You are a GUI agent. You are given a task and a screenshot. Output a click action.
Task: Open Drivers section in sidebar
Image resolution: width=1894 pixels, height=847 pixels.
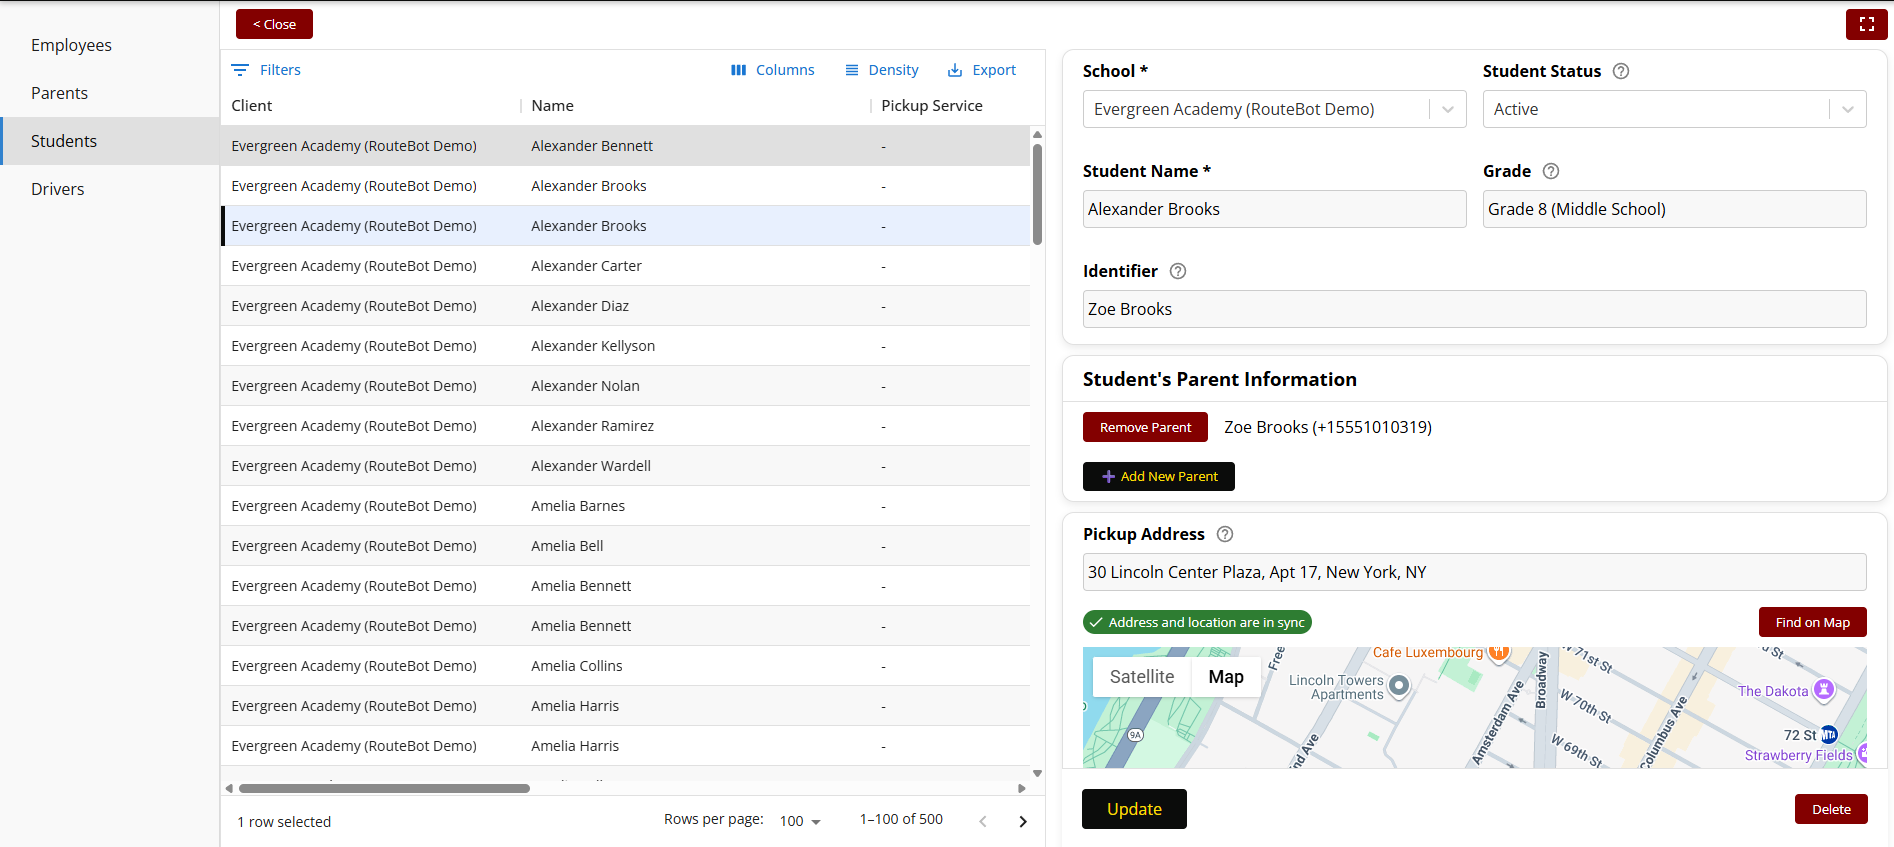110,189
